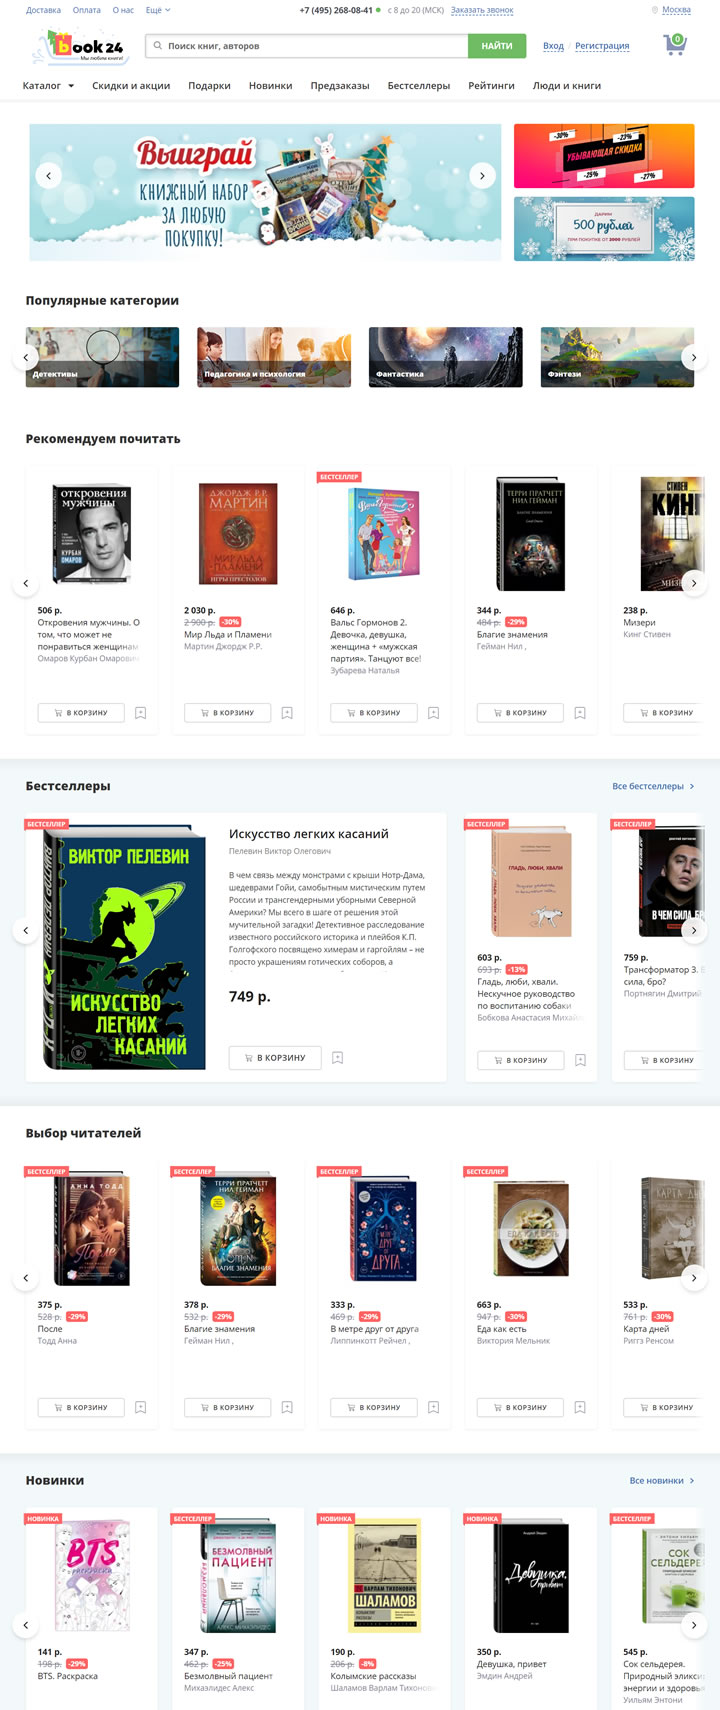Screen dimensions: 720x1710
Task: Toggle bookmark on Искусство легких касаний
Action: point(338,1057)
